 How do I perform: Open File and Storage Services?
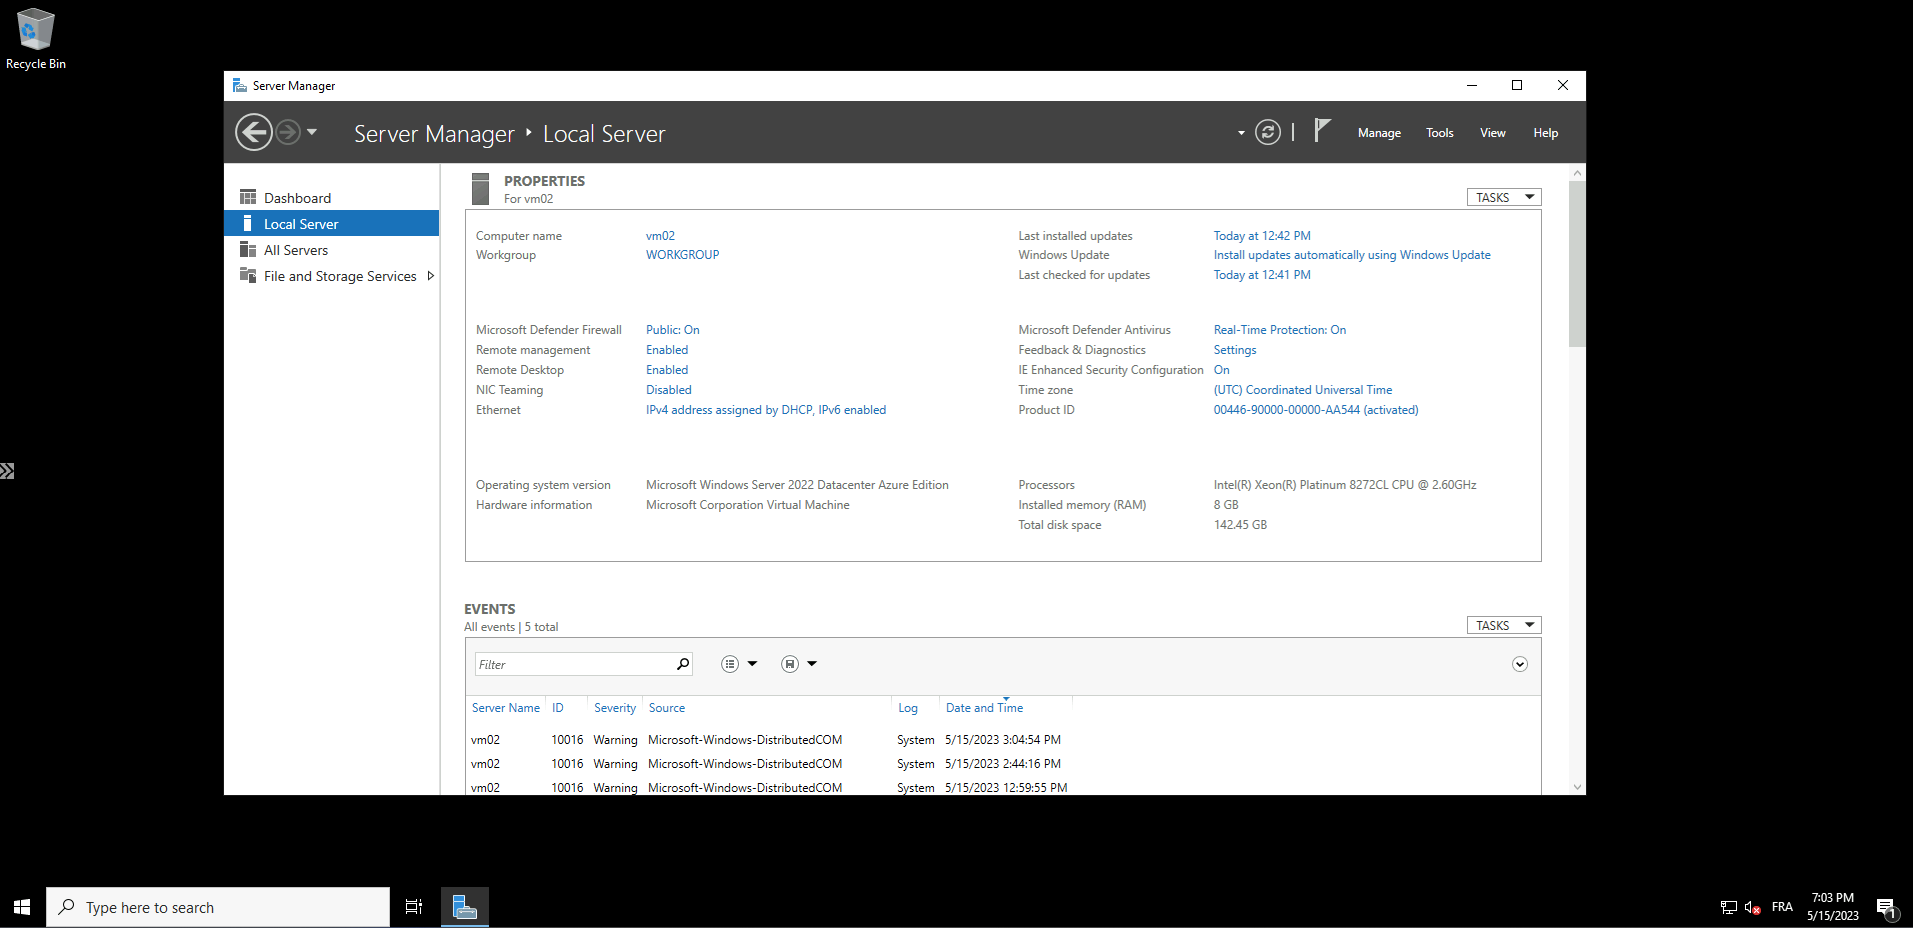point(340,276)
